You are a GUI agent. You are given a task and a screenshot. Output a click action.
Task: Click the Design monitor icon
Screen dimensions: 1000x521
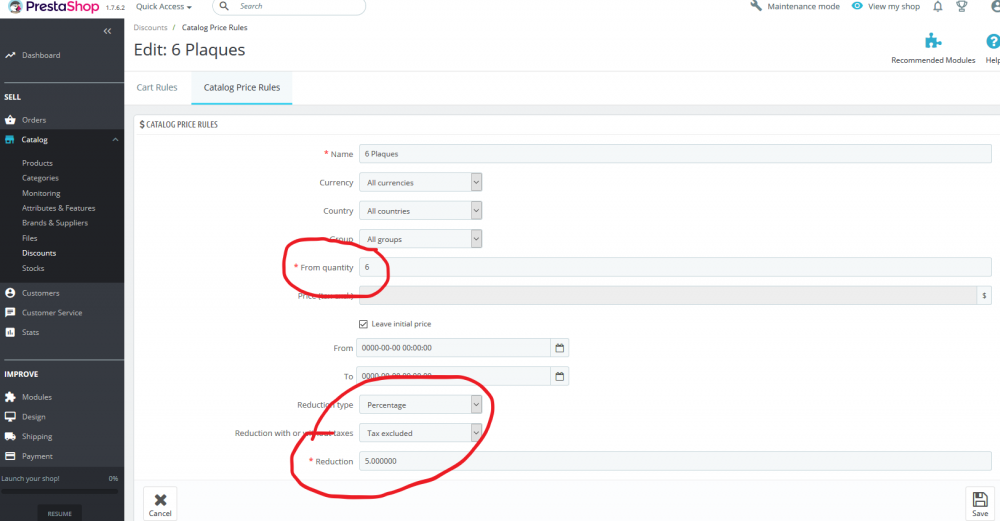tap(10, 416)
